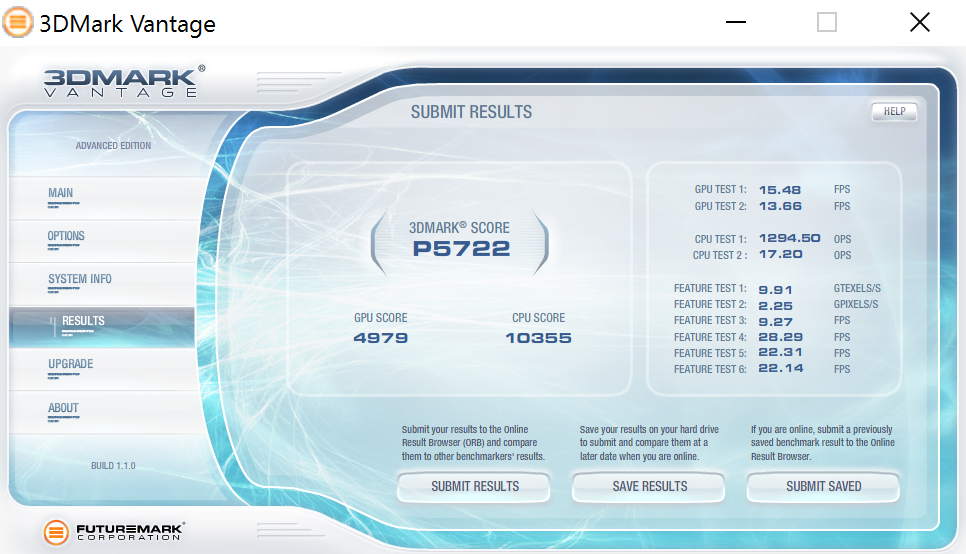Click the Submit Saved button
Viewport: 966px width, 554px height.
823,487
